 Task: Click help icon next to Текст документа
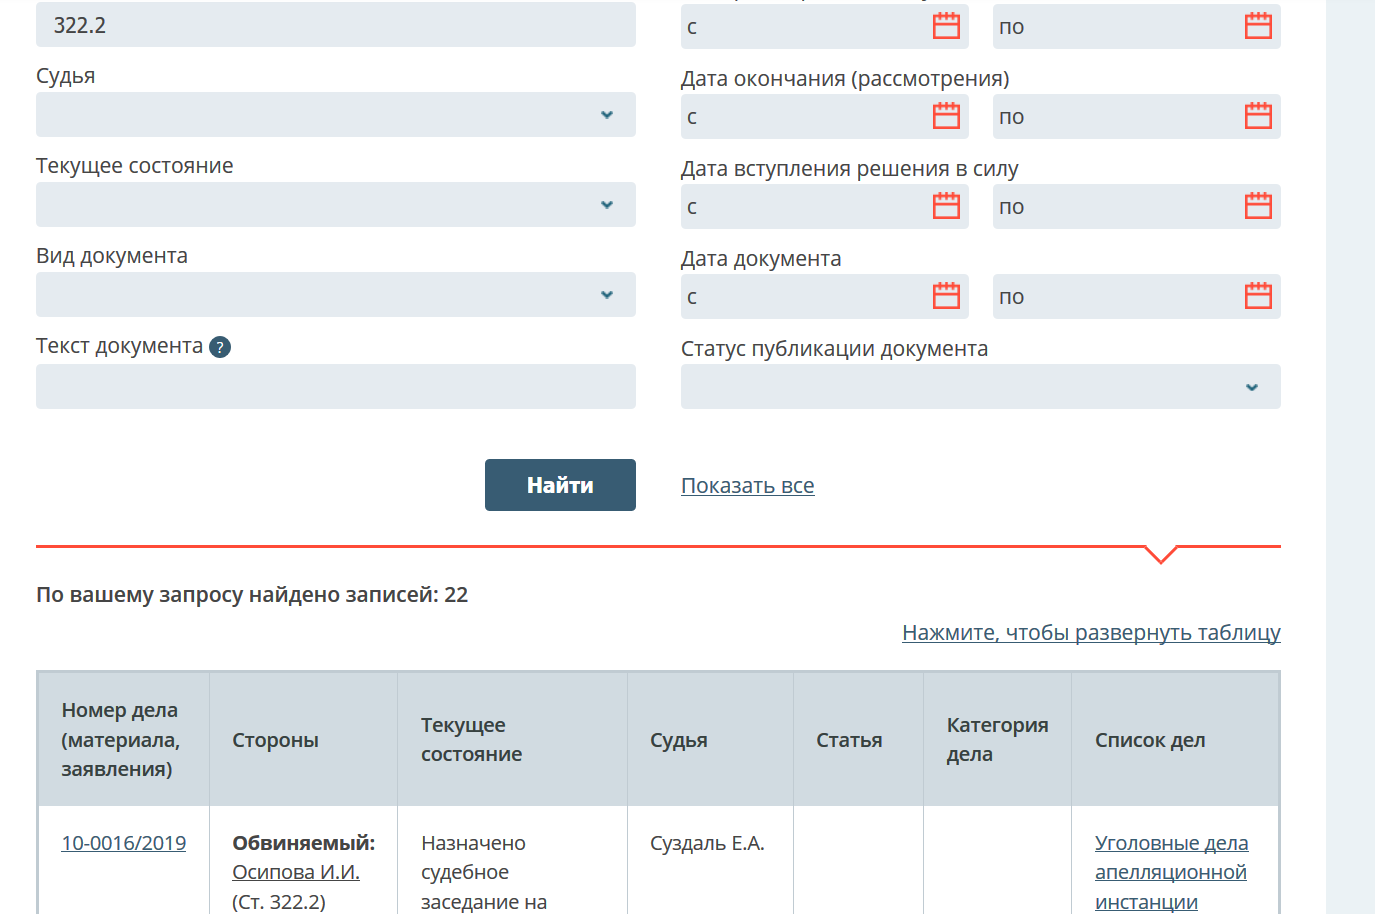tap(220, 347)
